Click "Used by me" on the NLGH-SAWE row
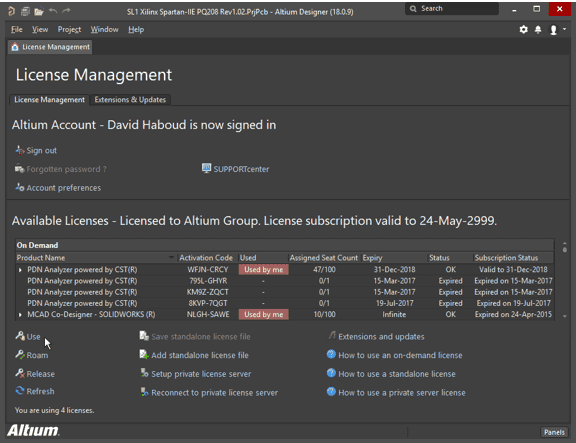The width and height of the screenshot is (576, 443). click(x=263, y=315)
